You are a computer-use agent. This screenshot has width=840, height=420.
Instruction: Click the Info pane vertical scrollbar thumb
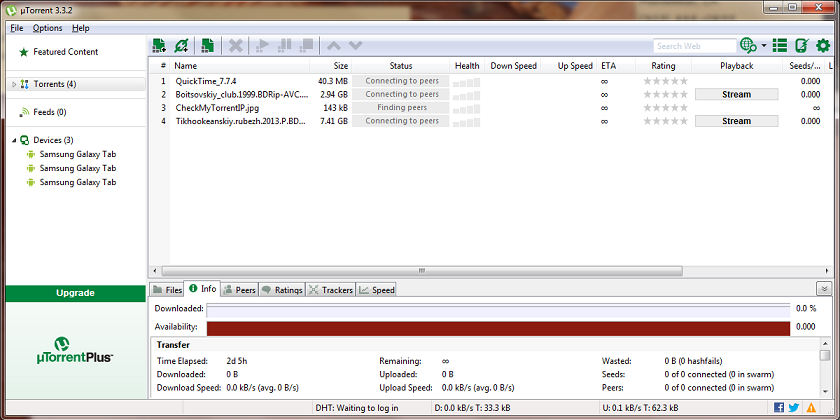pyautogui.click(x=825, y=355)
